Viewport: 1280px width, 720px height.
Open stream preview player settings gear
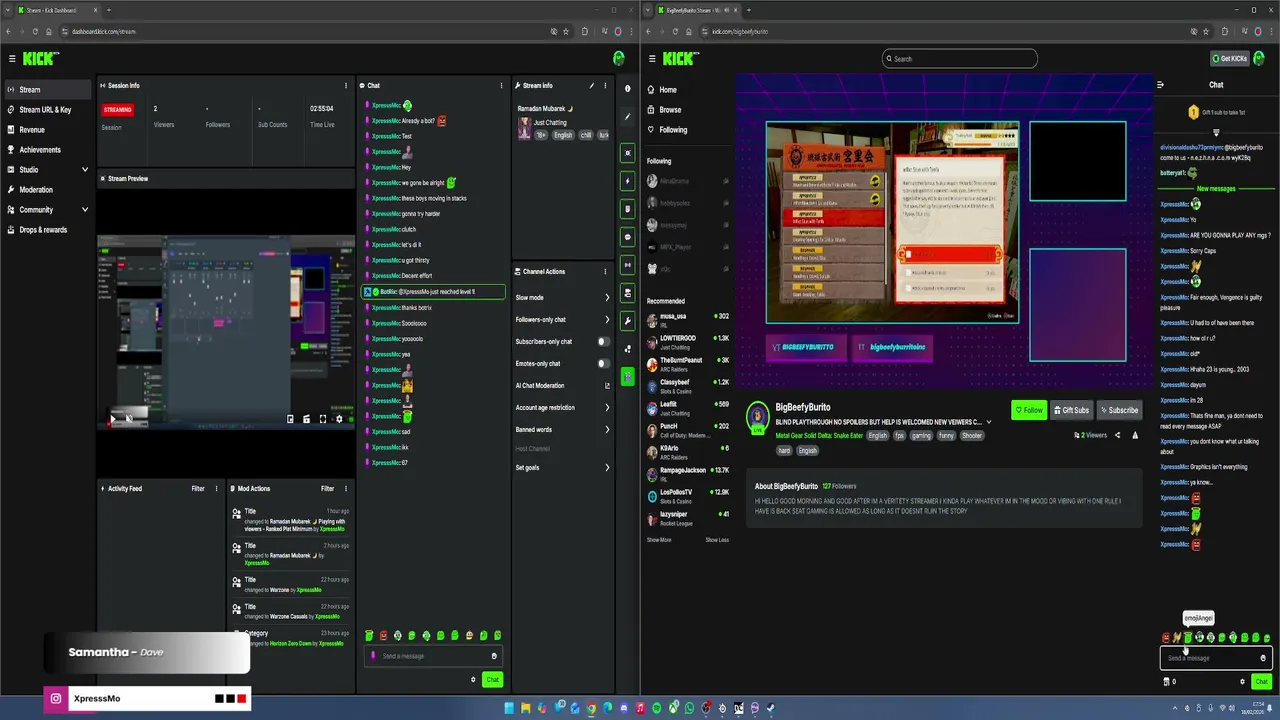pos(339,419)
